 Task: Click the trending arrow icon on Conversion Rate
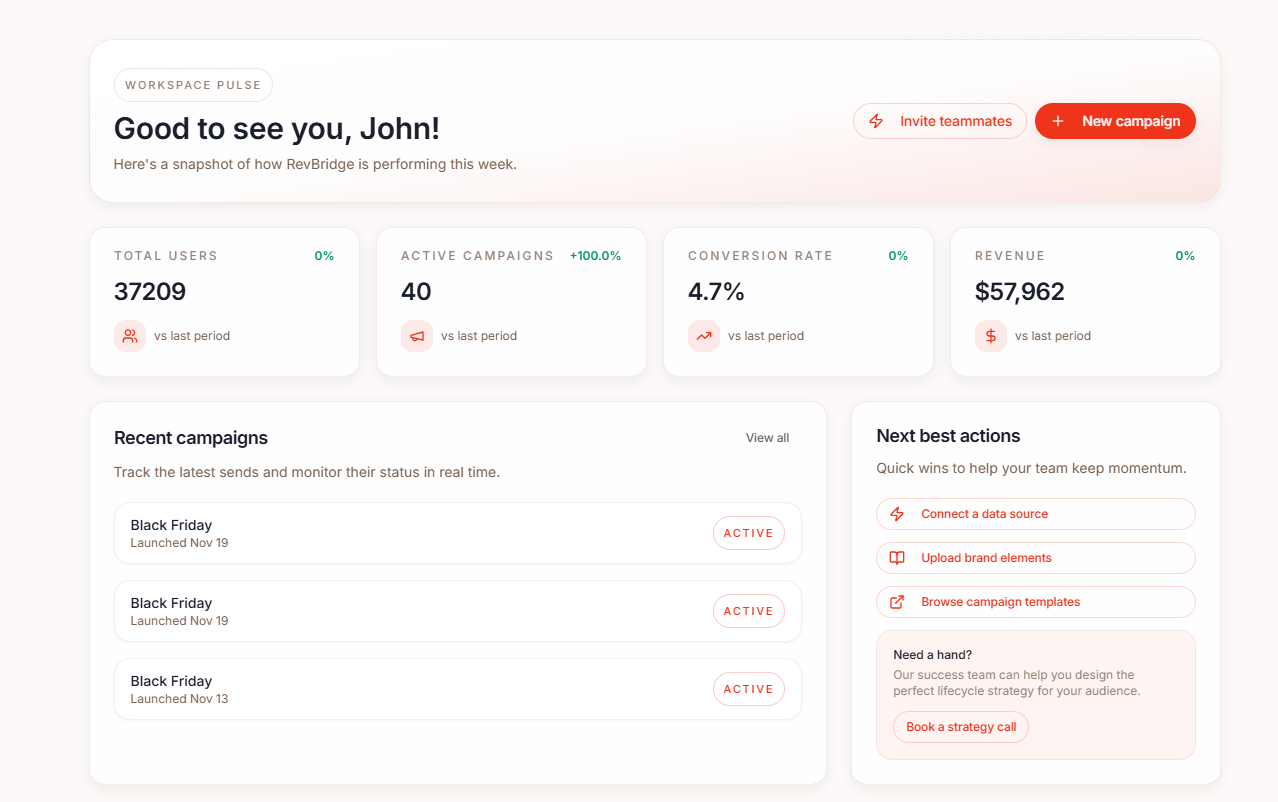tap(703, 336)
